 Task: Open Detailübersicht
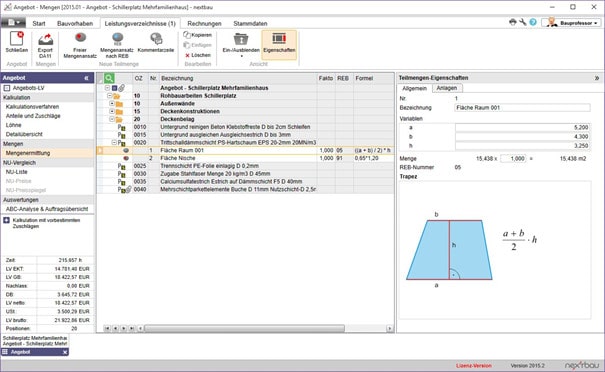point(24,134)
